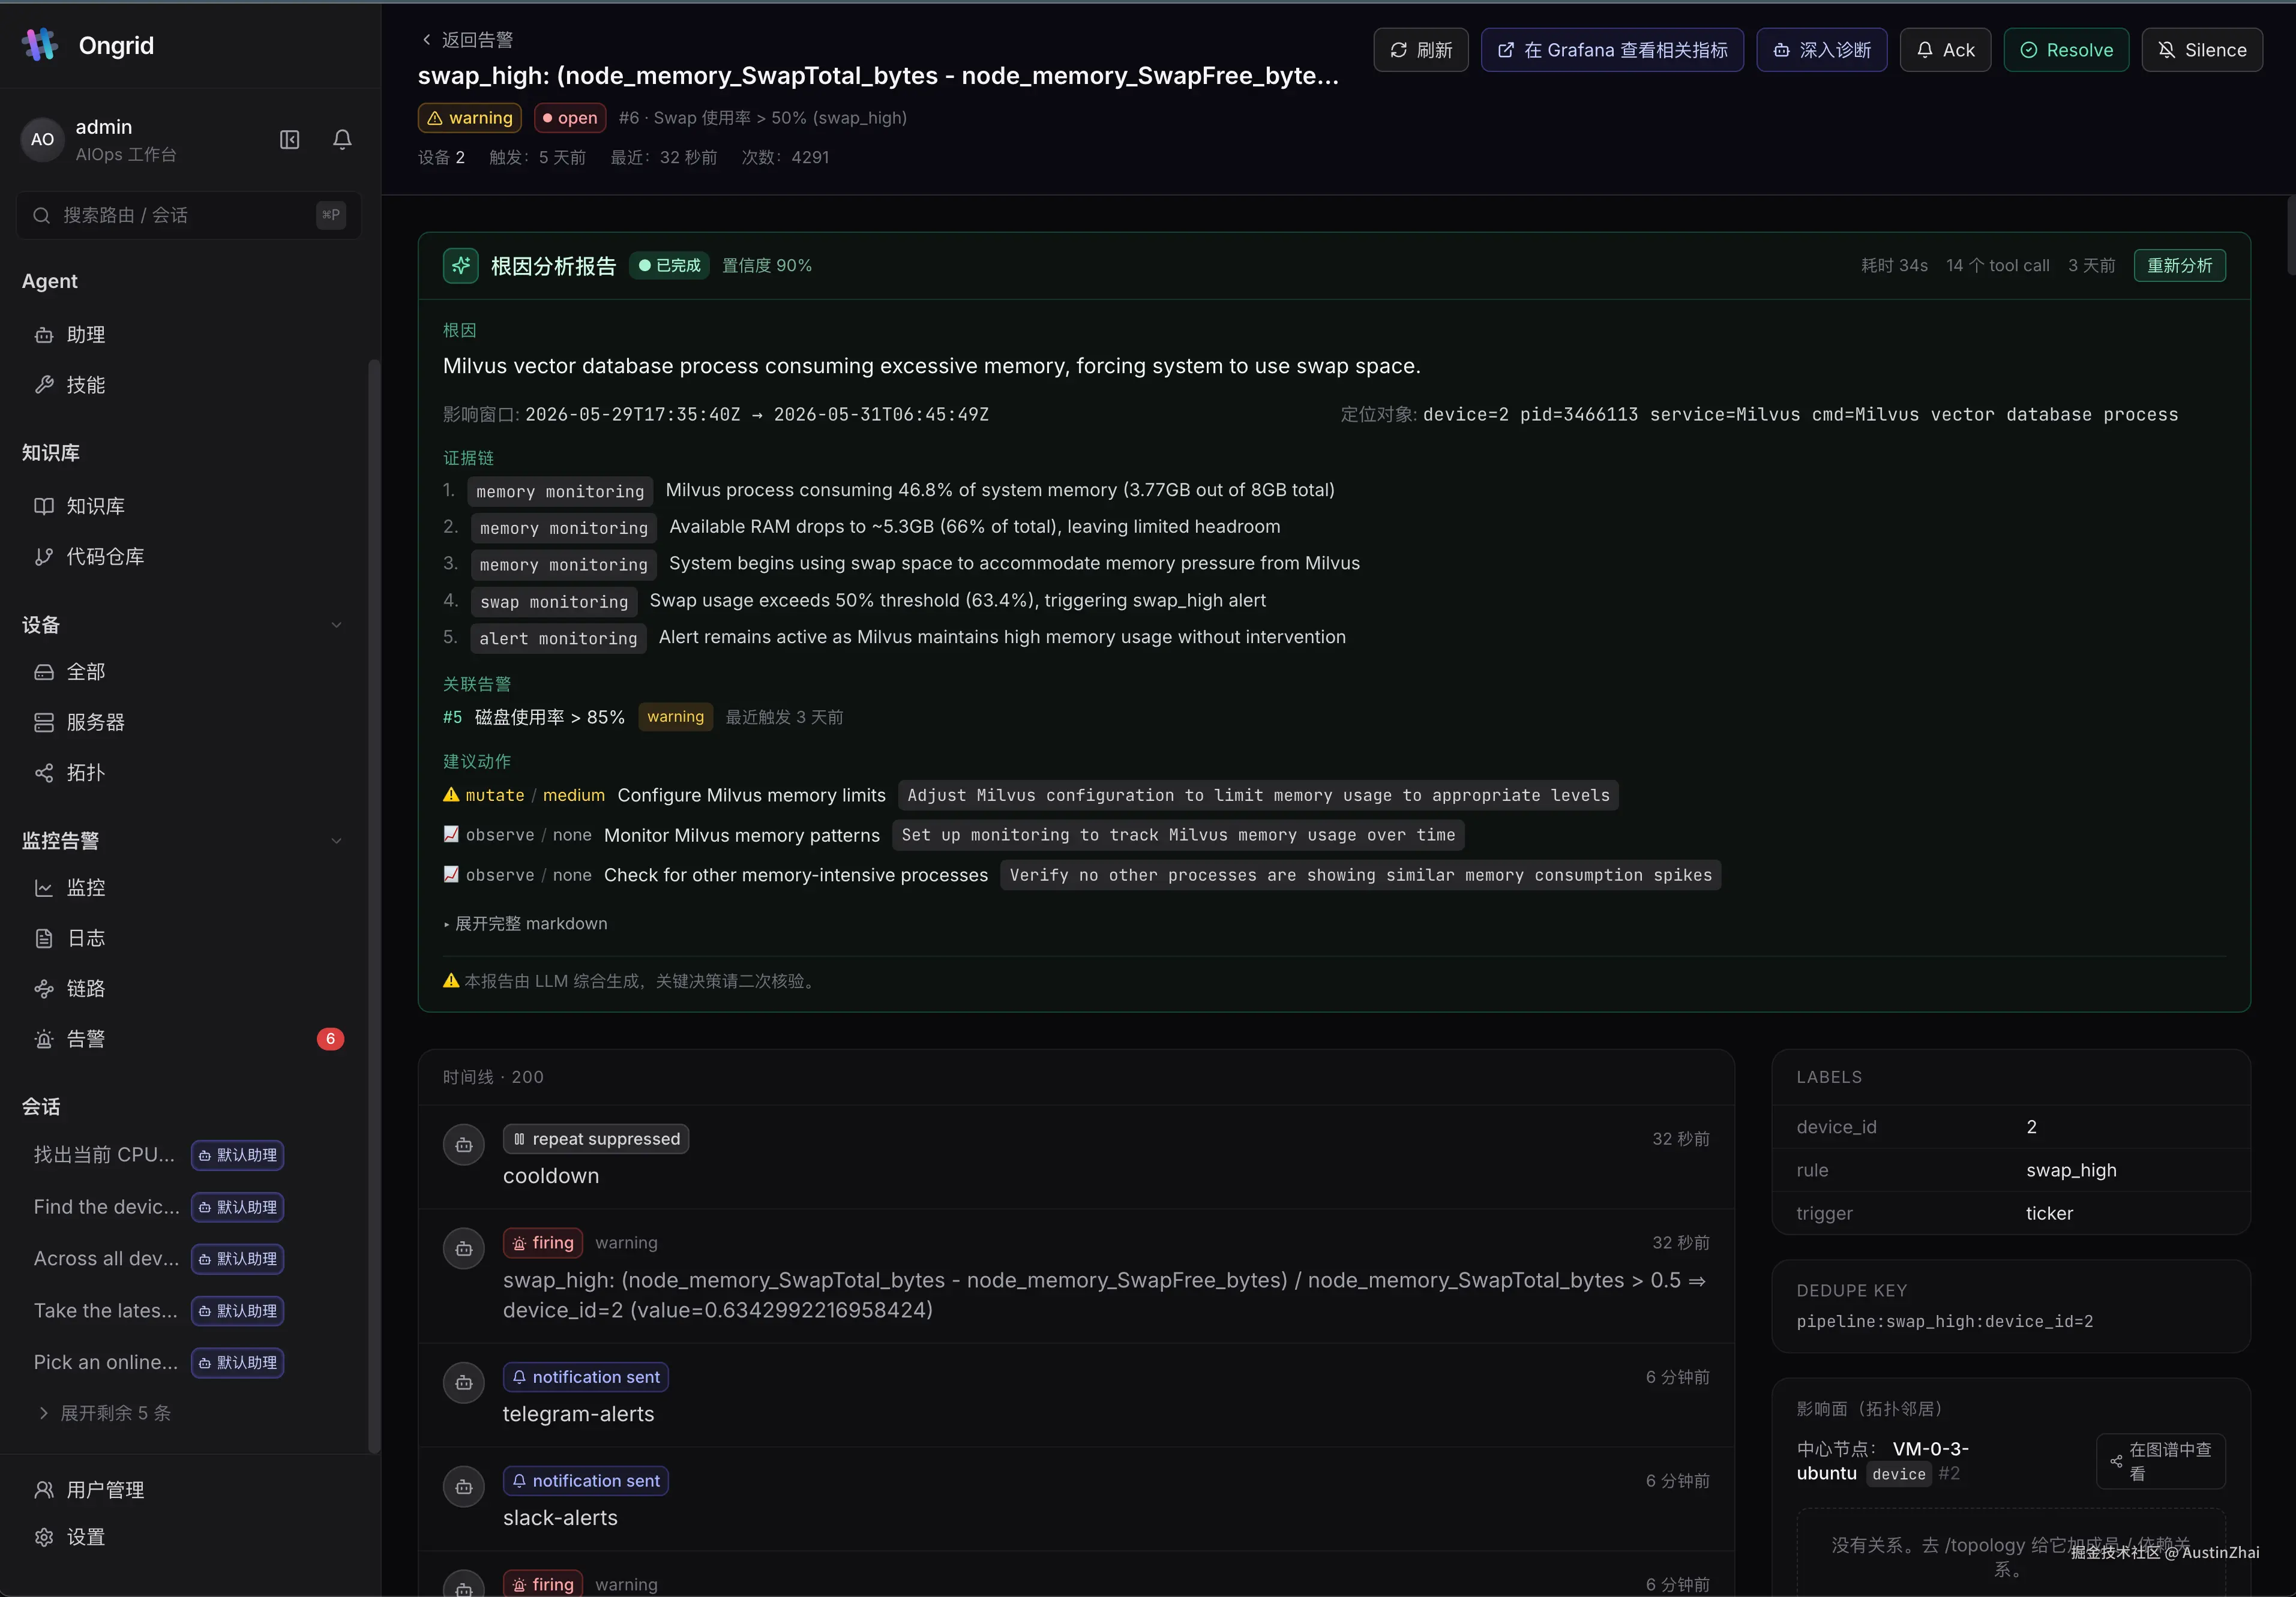The image size is (2296, 1597).
Task: Collapse the 设备 sidebar section
Action: tap(336, 625)
